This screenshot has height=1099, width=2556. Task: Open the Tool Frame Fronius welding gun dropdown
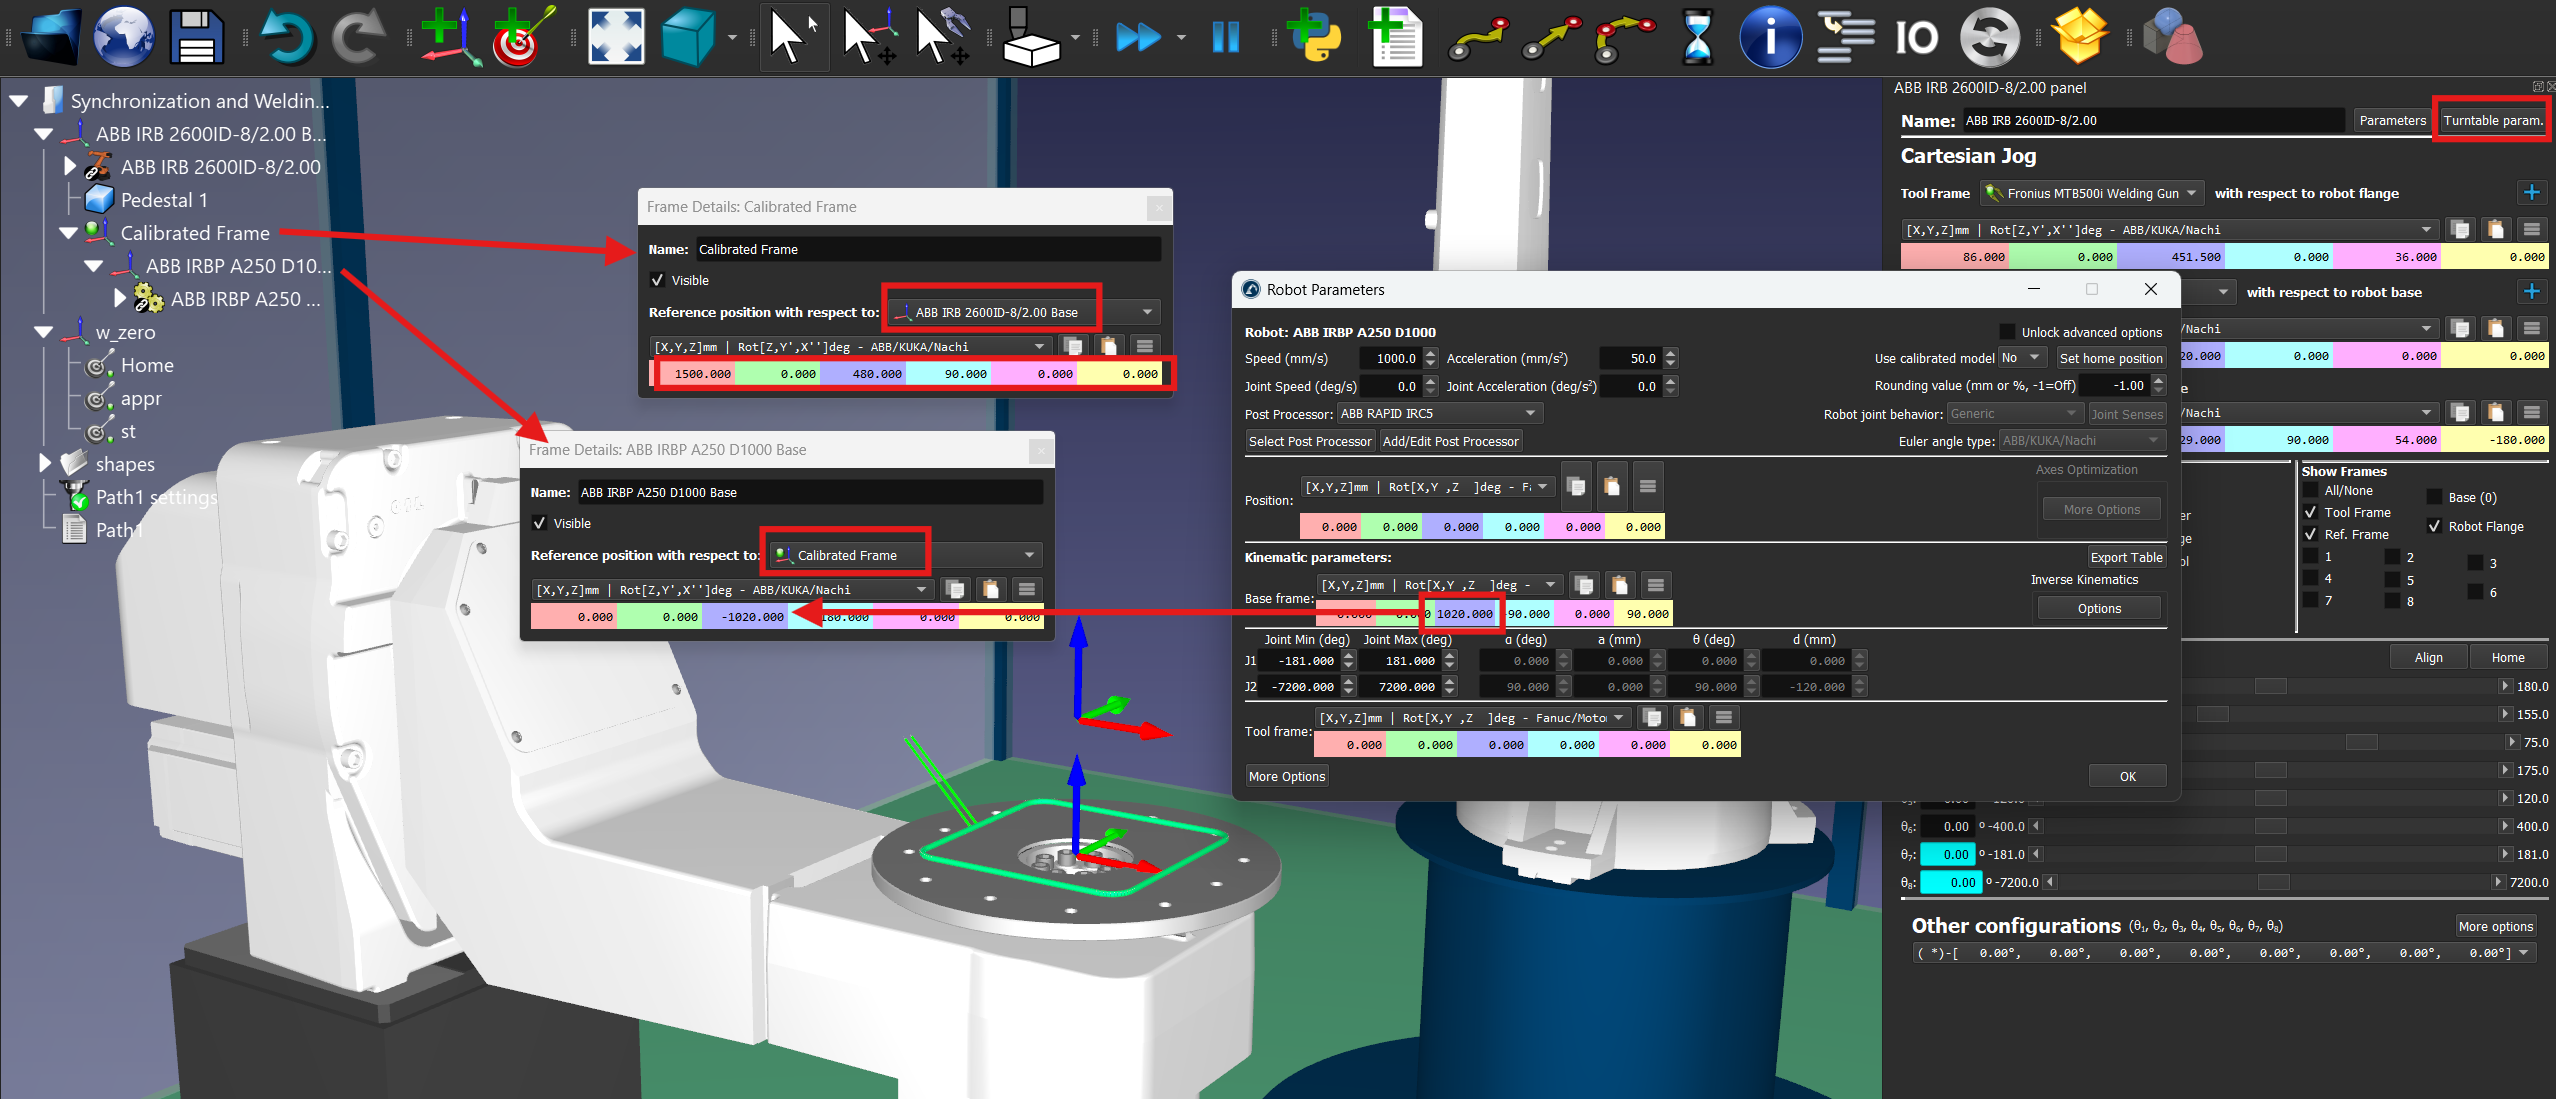pos(2092,193)
